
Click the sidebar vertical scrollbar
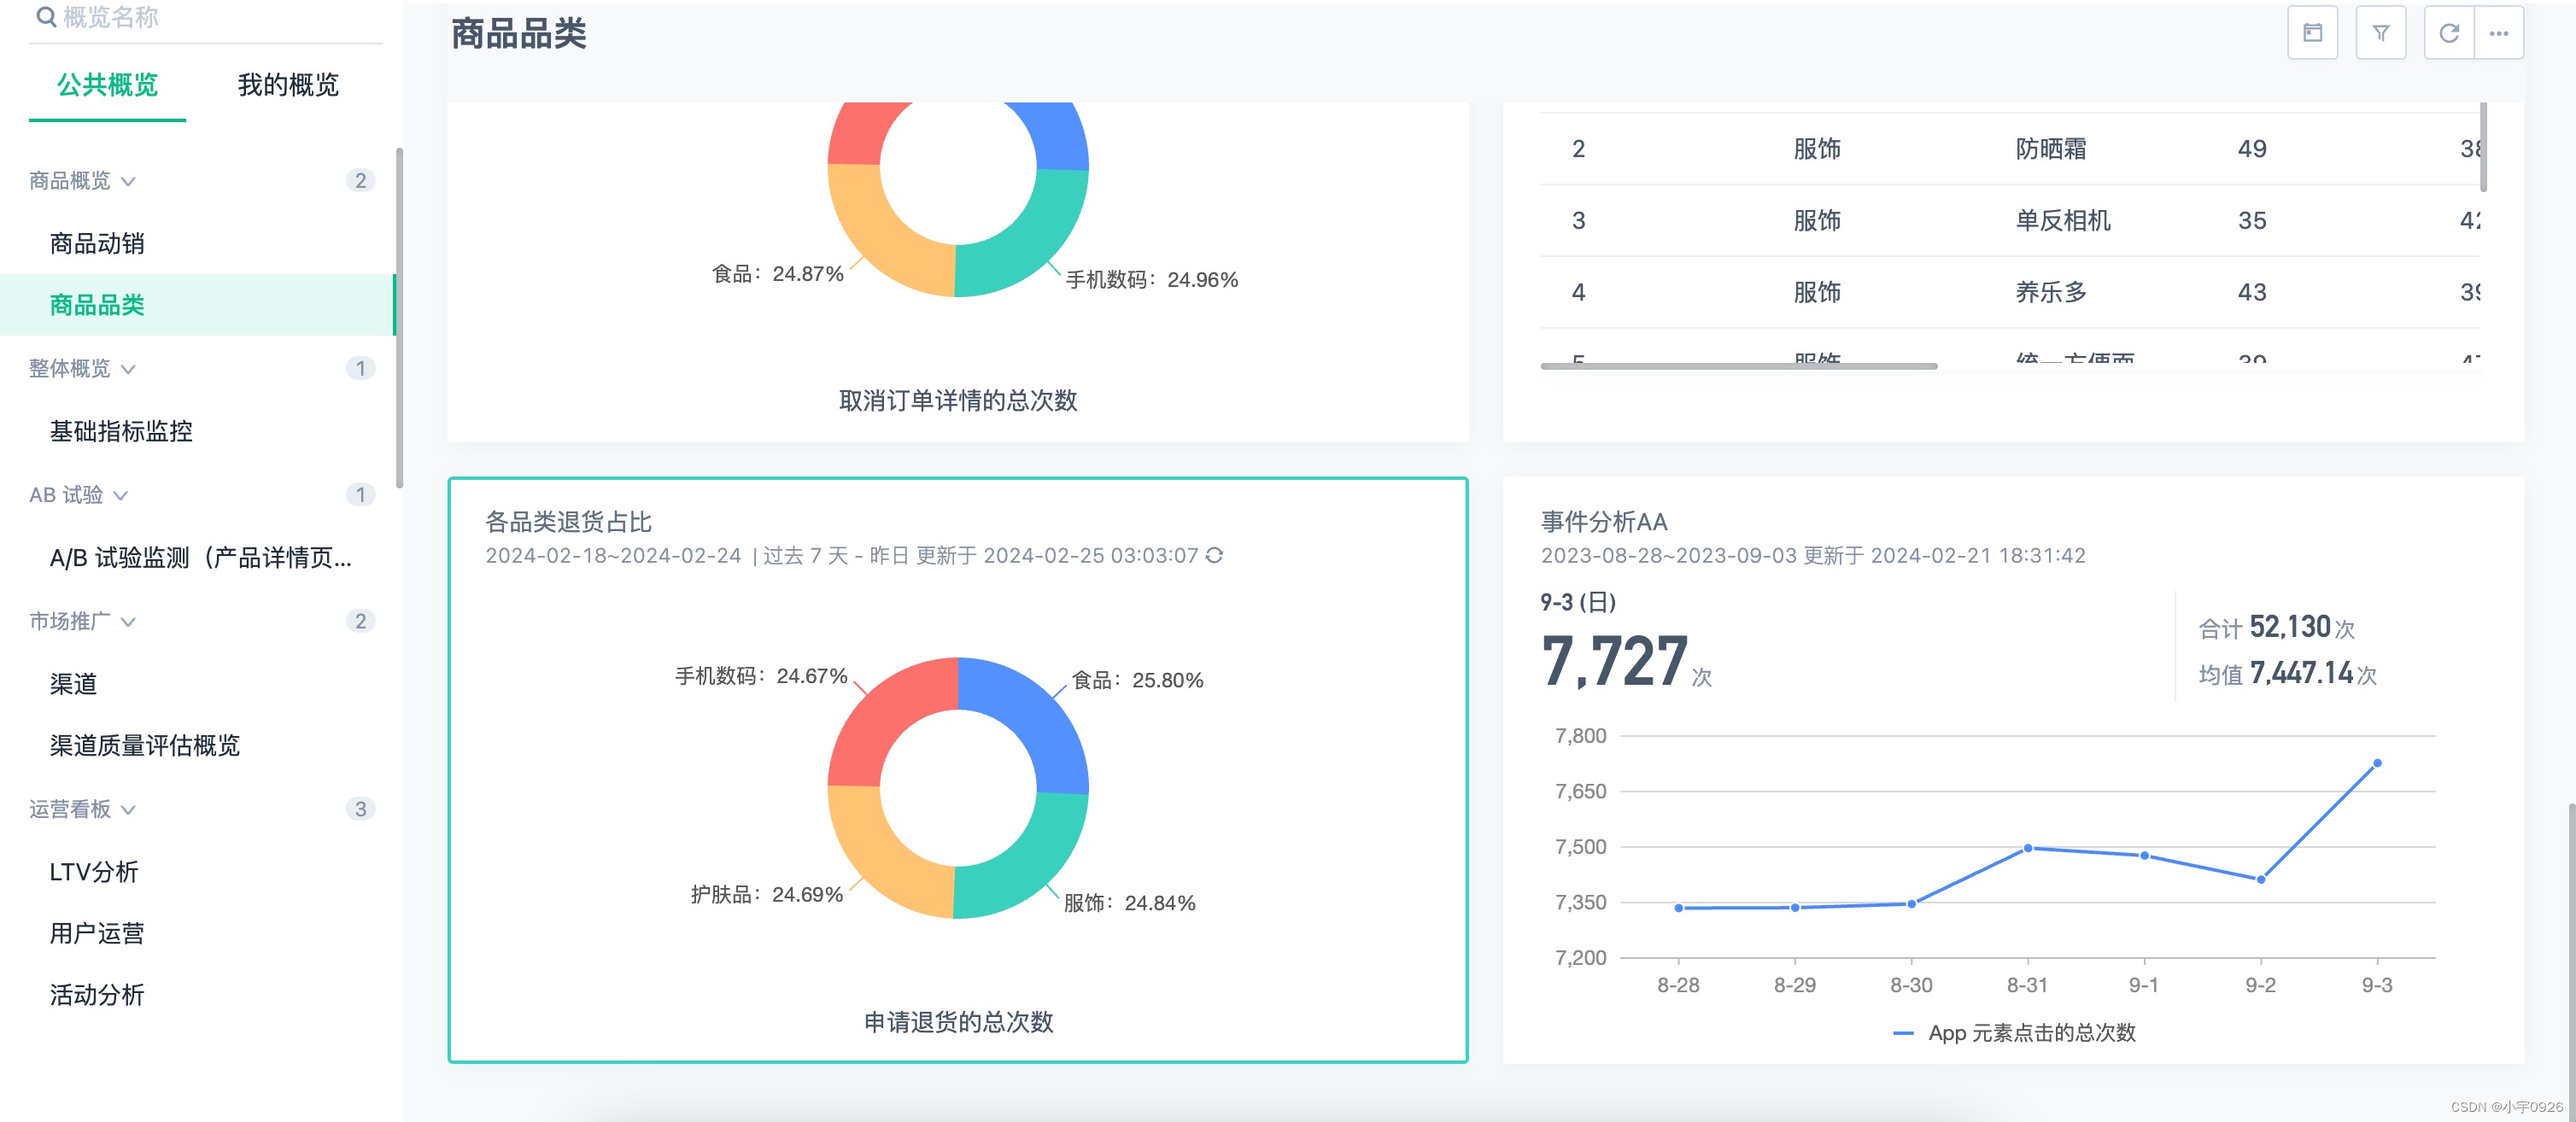point(399,318)
